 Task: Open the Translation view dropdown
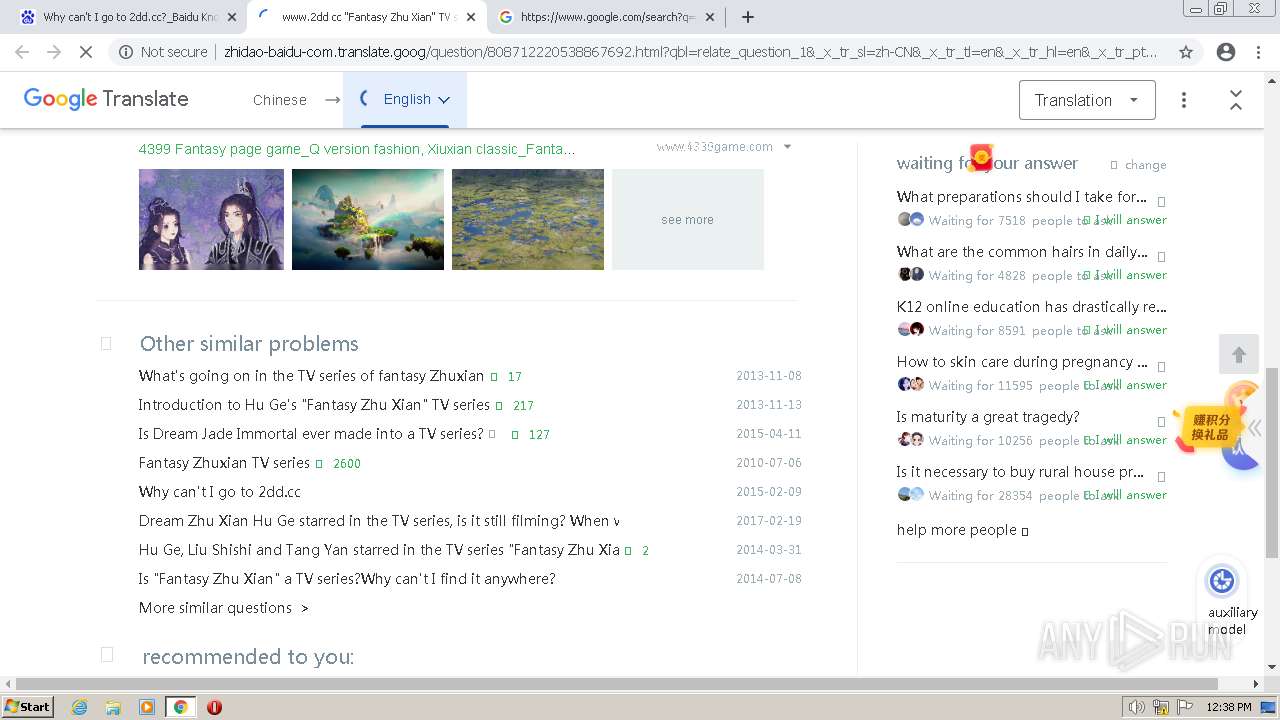coord(1087,100)
